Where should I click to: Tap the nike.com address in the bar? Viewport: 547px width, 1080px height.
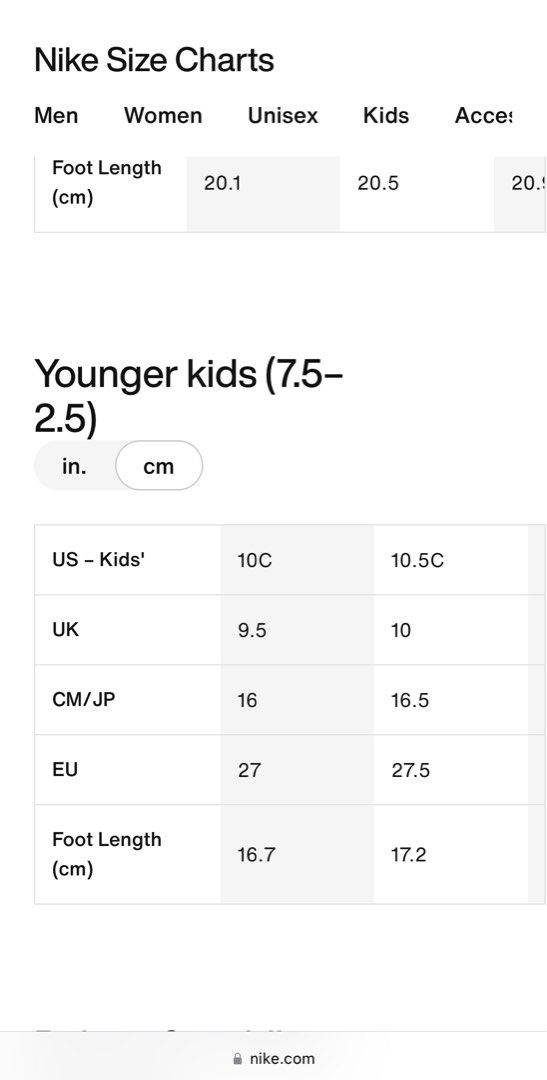[282, 1059]
